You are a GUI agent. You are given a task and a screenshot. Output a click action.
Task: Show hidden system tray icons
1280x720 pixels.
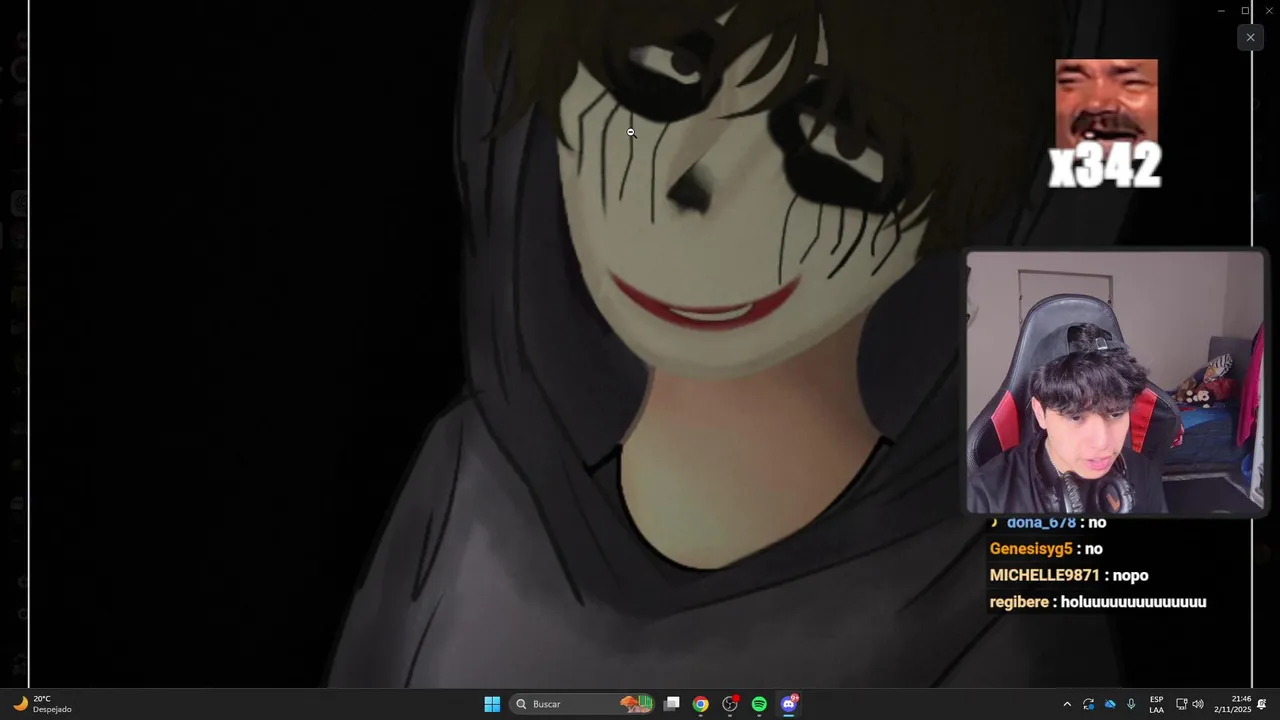[x=1067, y=704]
